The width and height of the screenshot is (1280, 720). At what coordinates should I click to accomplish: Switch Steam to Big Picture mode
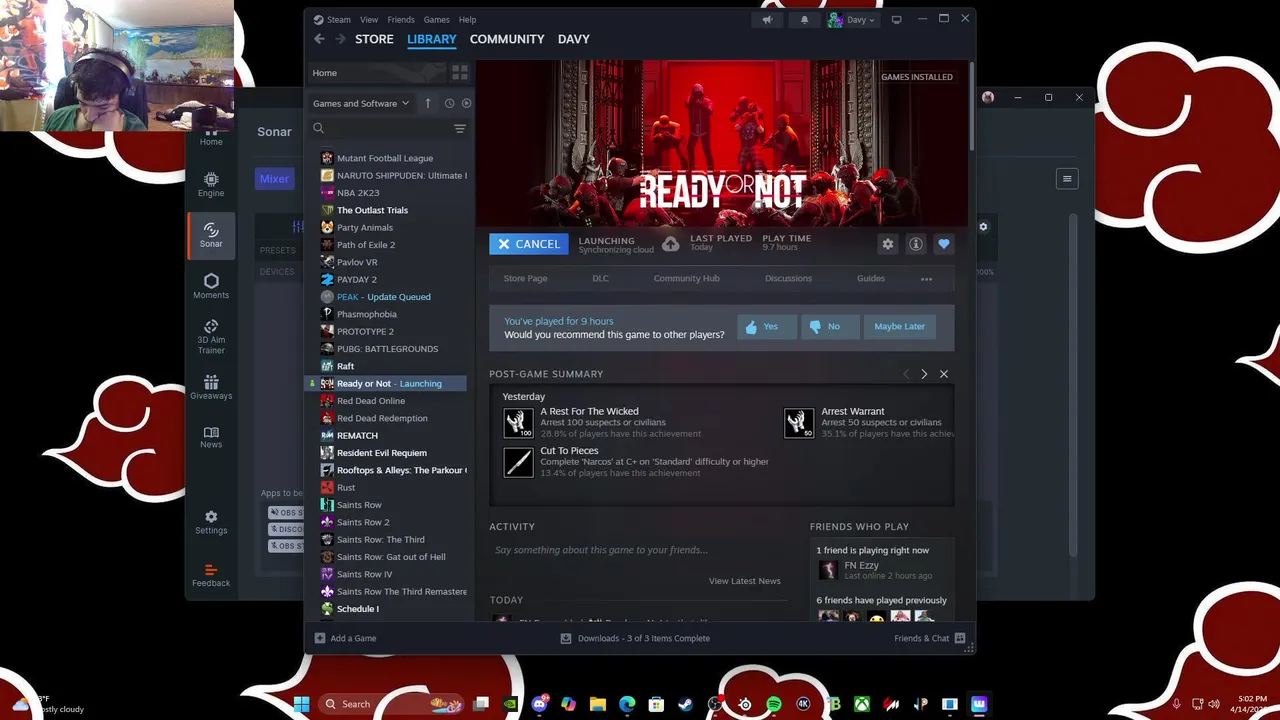(896, 19)
